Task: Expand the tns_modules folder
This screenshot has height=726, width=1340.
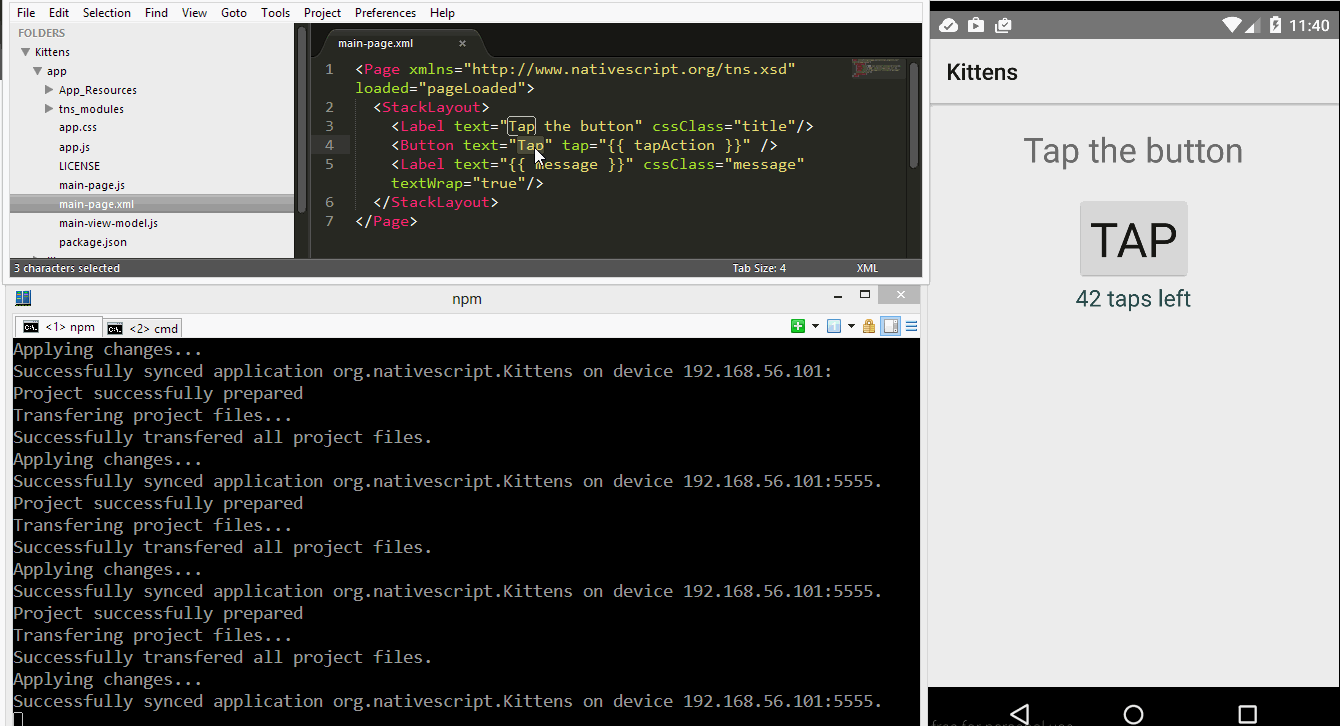Action: 49,109
